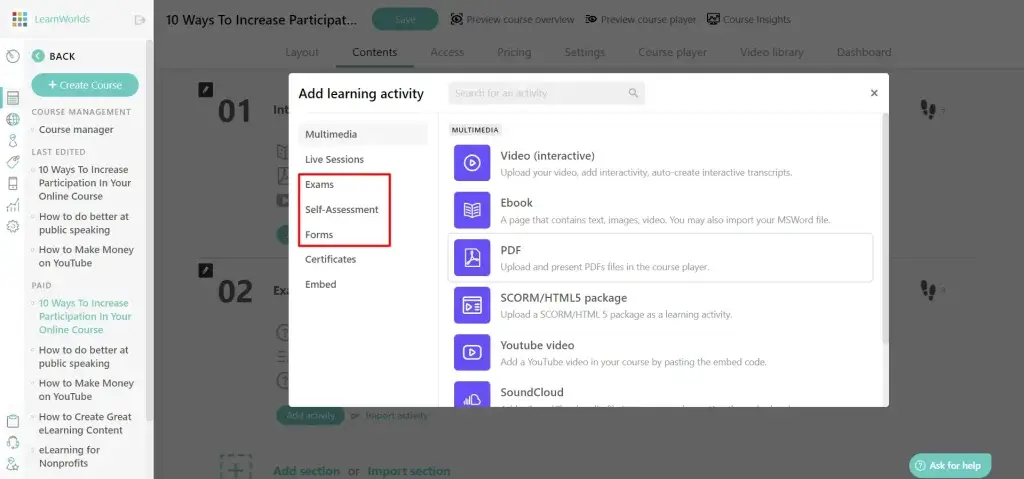Switch to the Pricing tab
The image size is (1024, 479).
pyautogui.click(x=514, y=52)
